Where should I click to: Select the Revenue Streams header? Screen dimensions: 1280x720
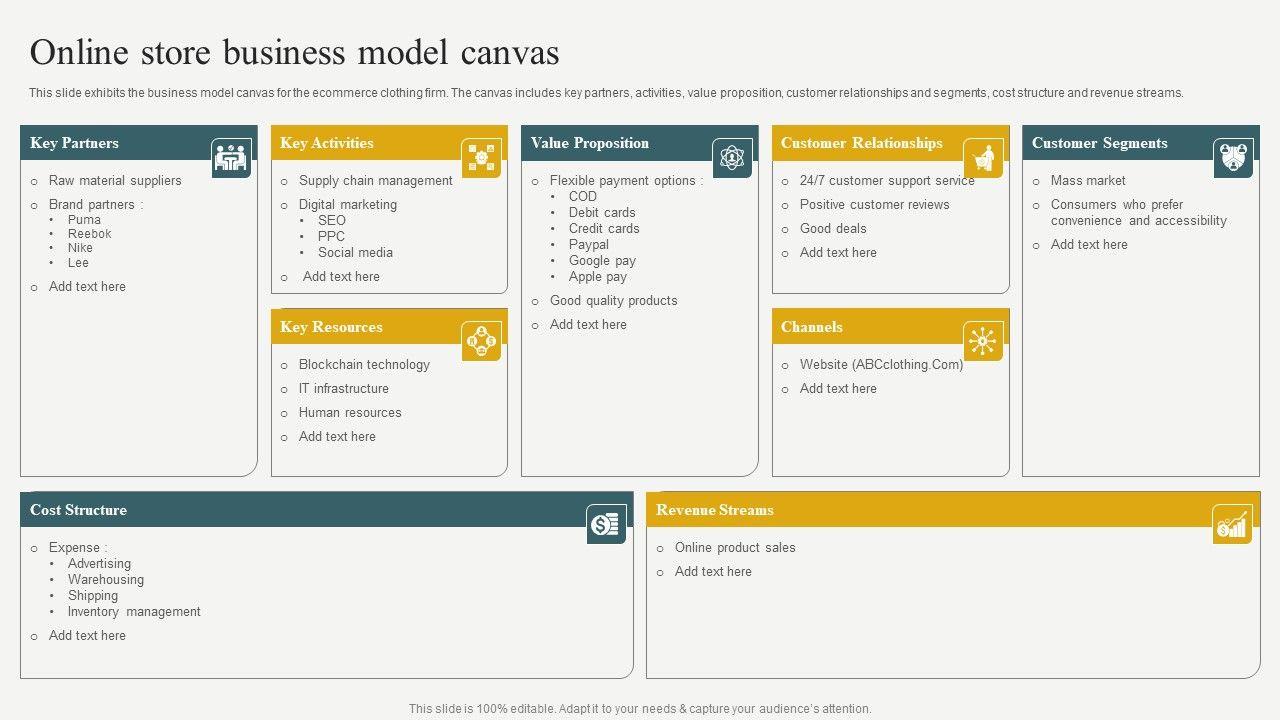pos(714,510)
